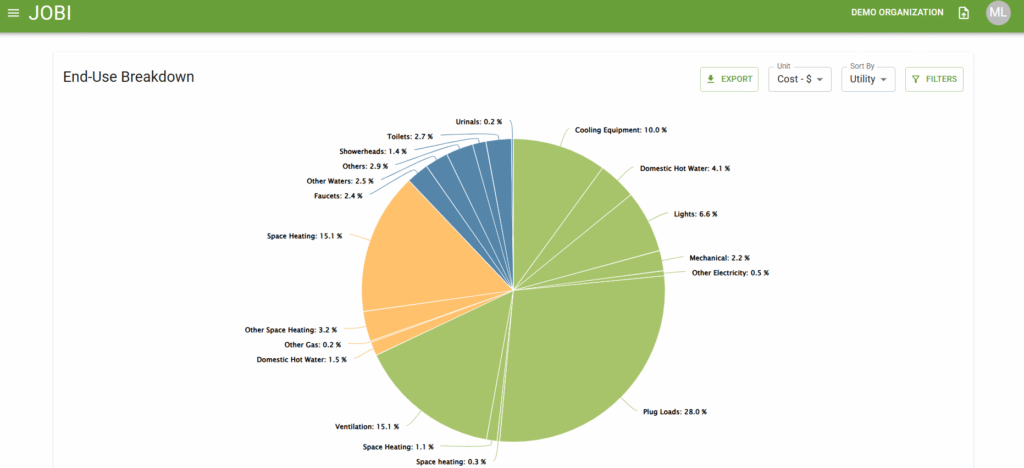
Task: Open the Sort By Utility dropdown
Action: click(867, 79)
